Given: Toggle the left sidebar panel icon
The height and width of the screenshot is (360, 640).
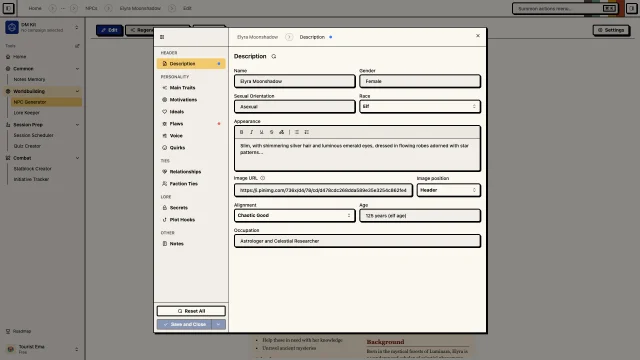Looking at the screenshot, I should tap(8, 8).
